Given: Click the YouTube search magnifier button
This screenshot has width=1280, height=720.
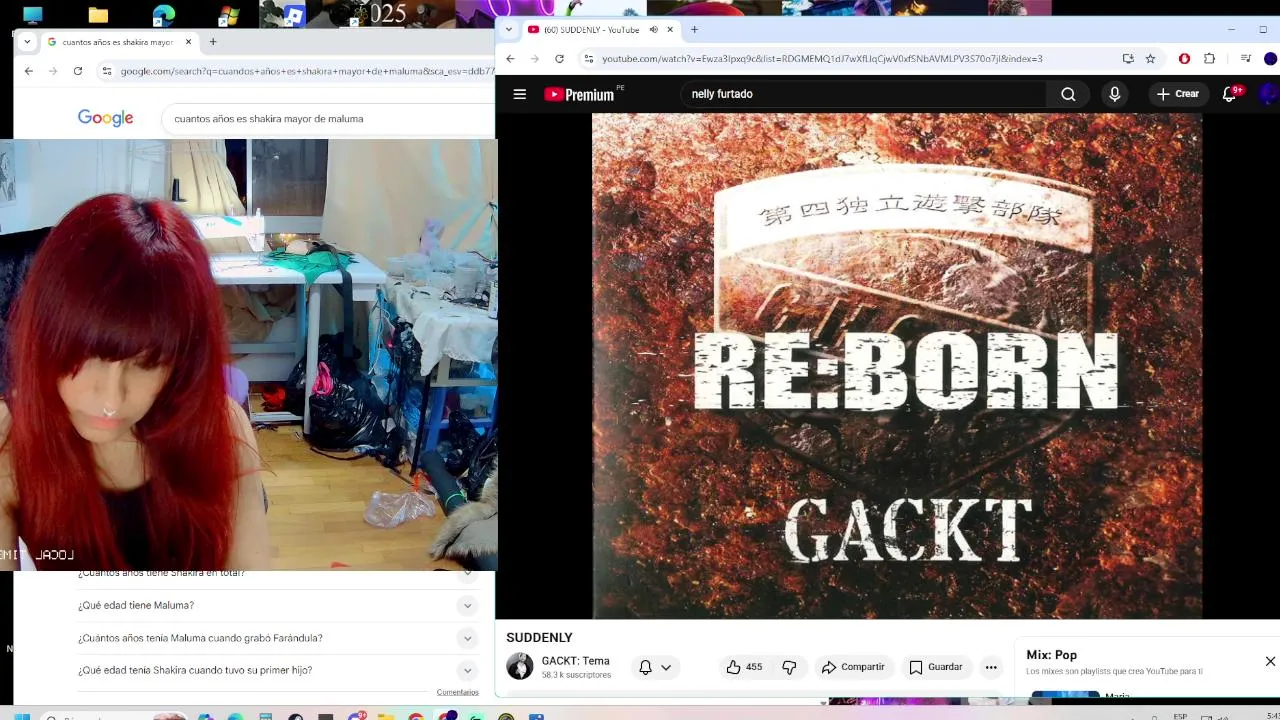Looking at the screenshot, I should click(1068, 94).
